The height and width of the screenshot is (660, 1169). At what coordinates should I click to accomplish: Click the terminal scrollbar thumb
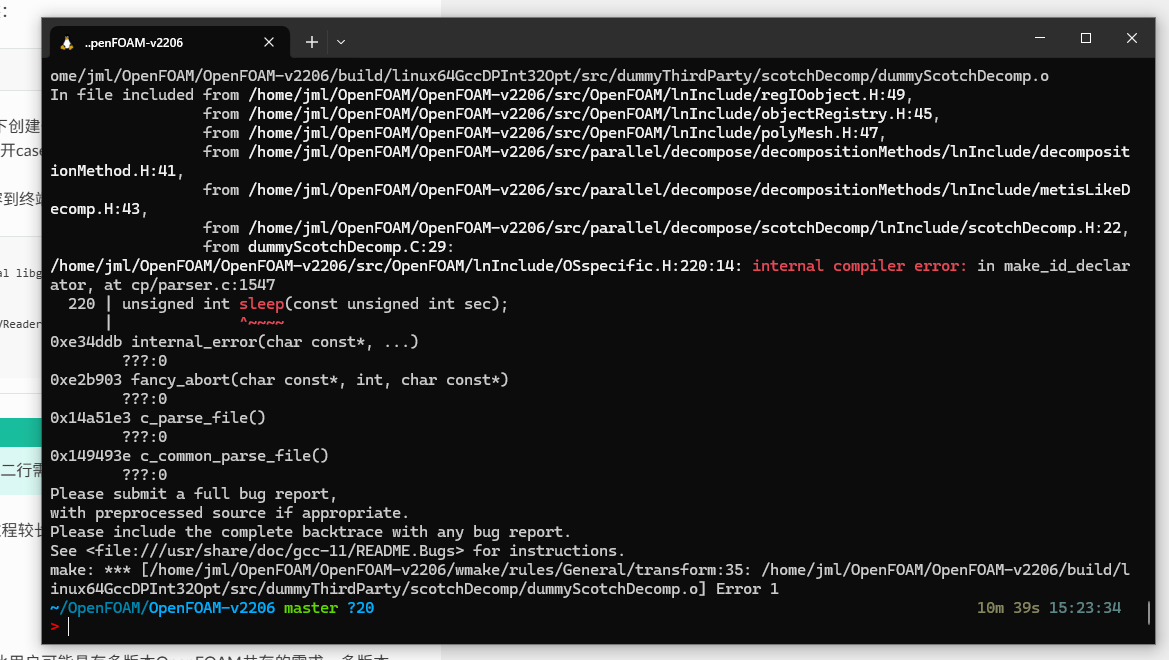click(x=1149, y=611)
